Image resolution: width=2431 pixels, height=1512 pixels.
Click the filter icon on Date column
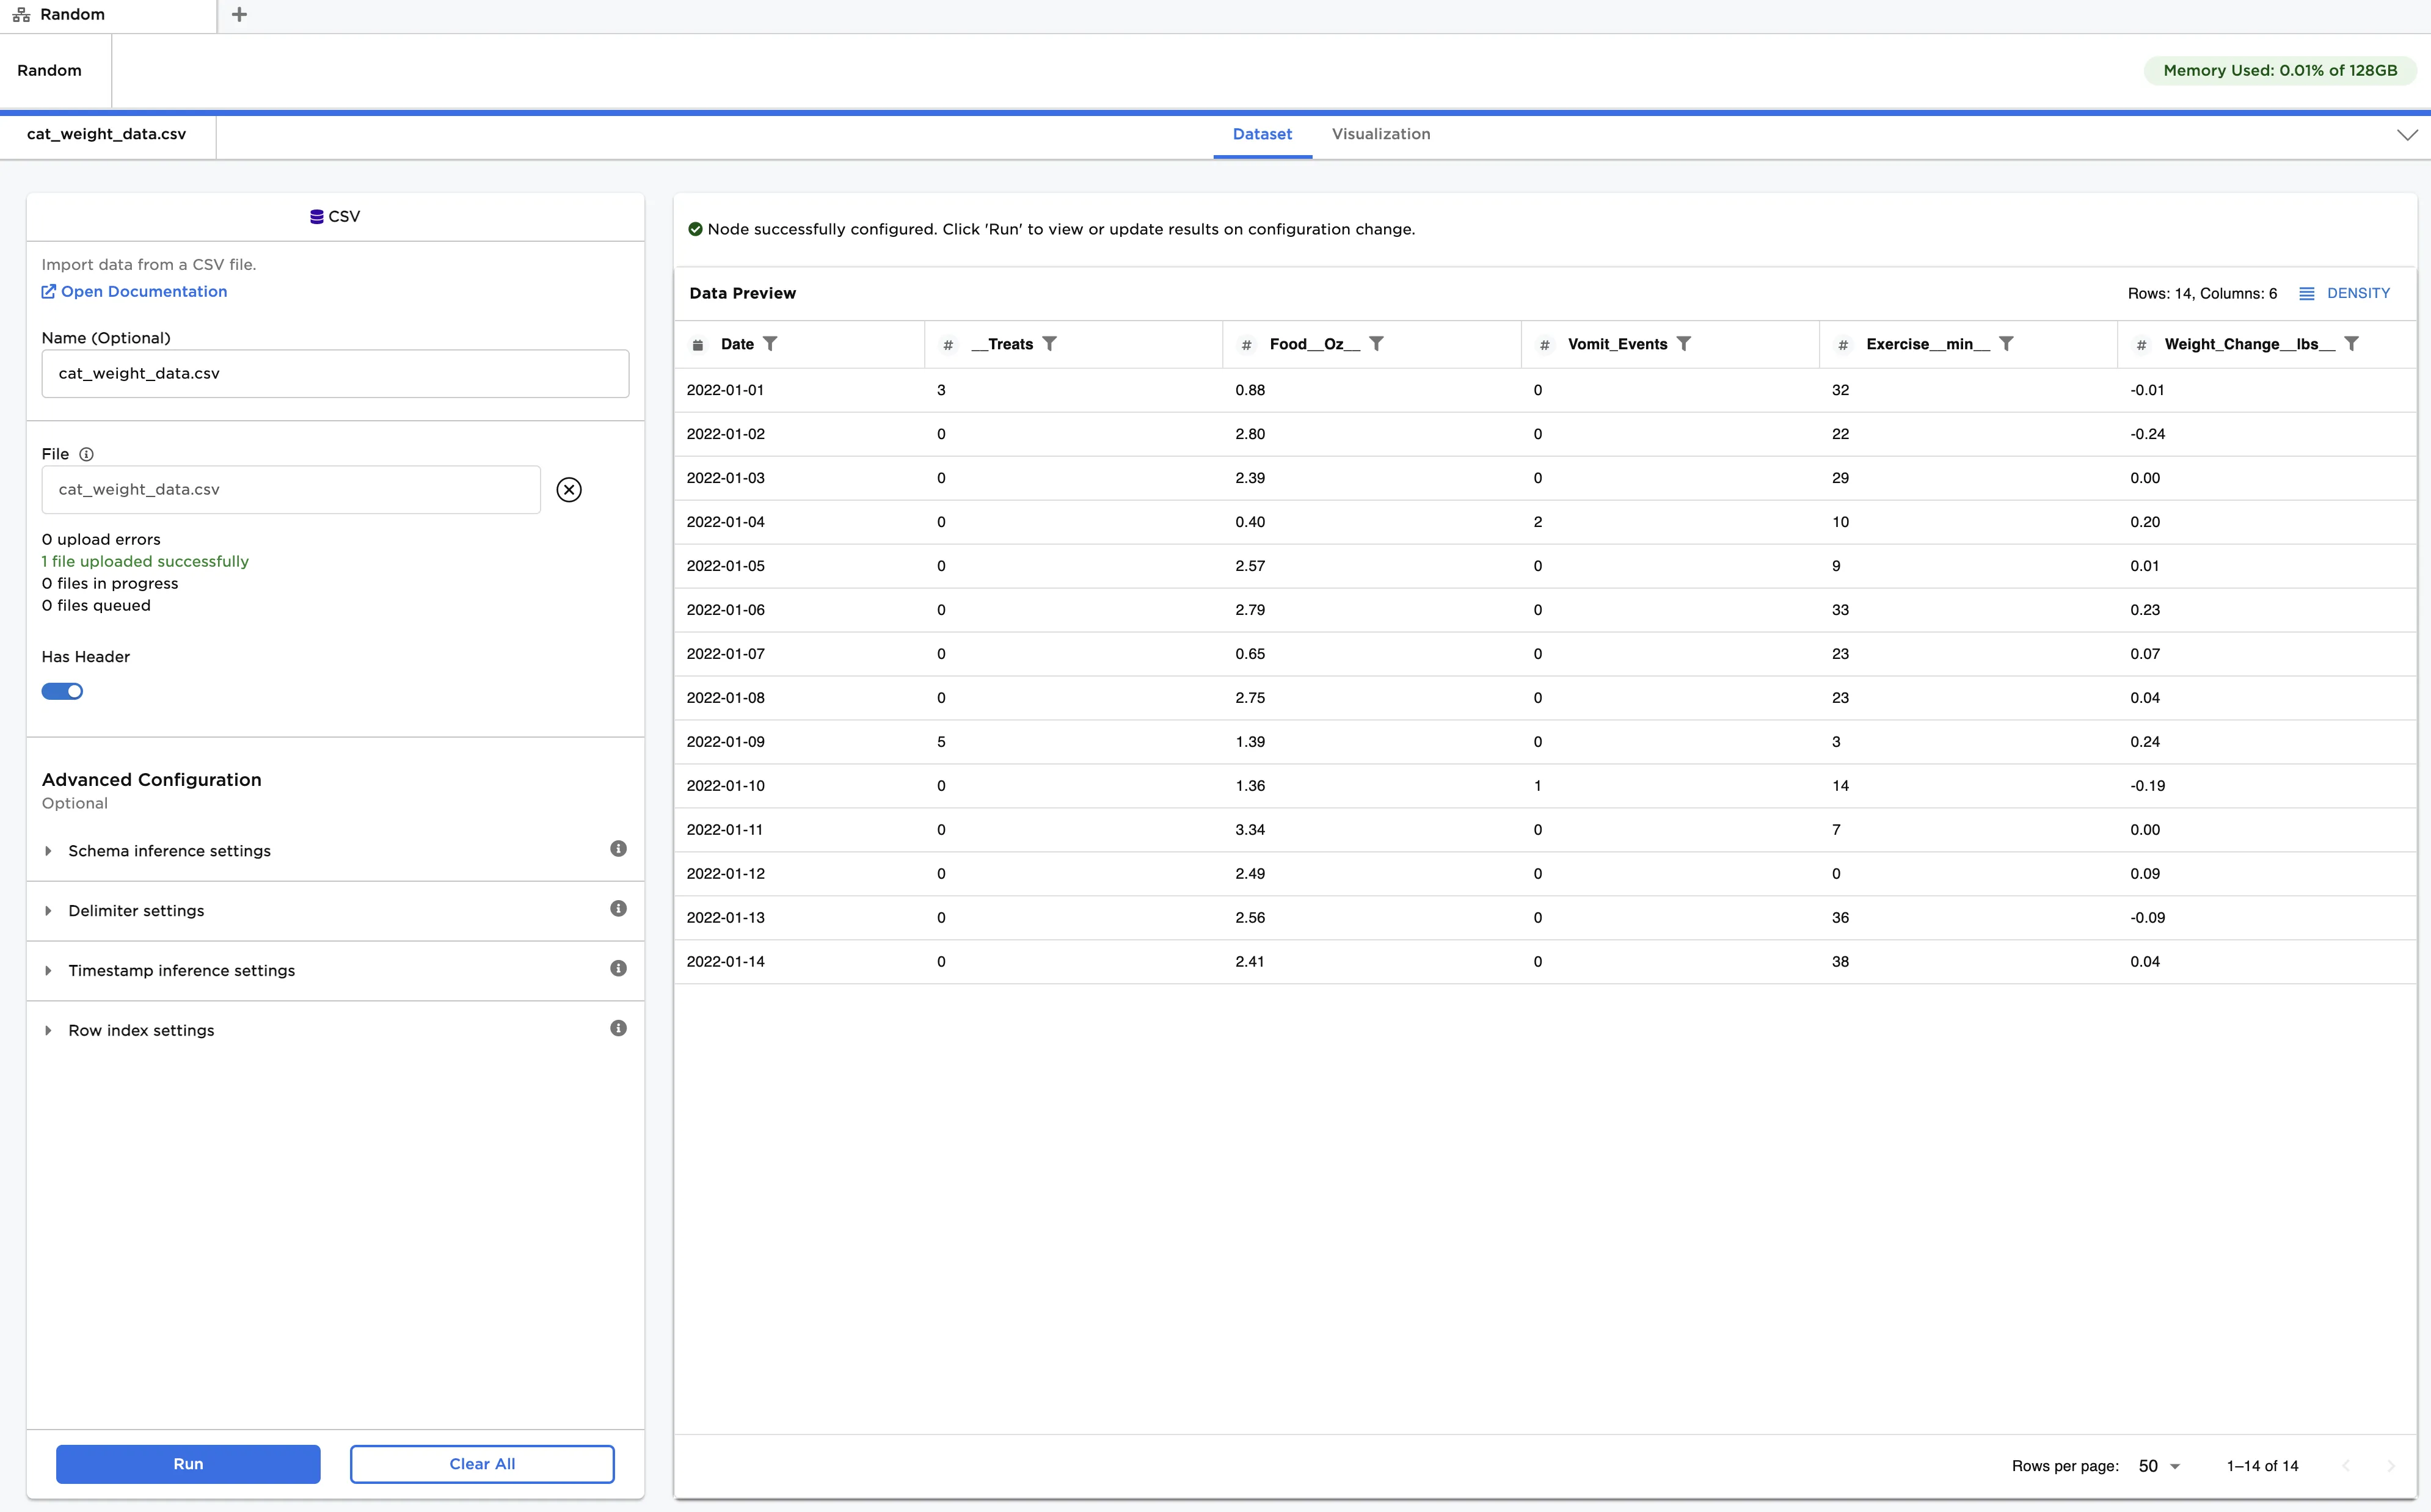coord(770,344)
